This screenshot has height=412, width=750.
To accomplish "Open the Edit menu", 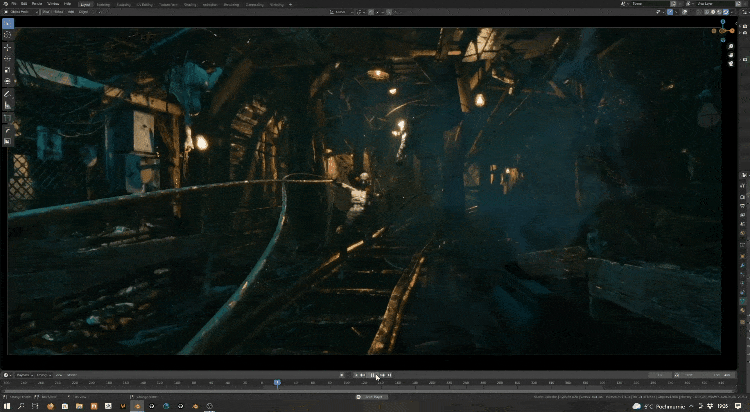I will (23, 4).
